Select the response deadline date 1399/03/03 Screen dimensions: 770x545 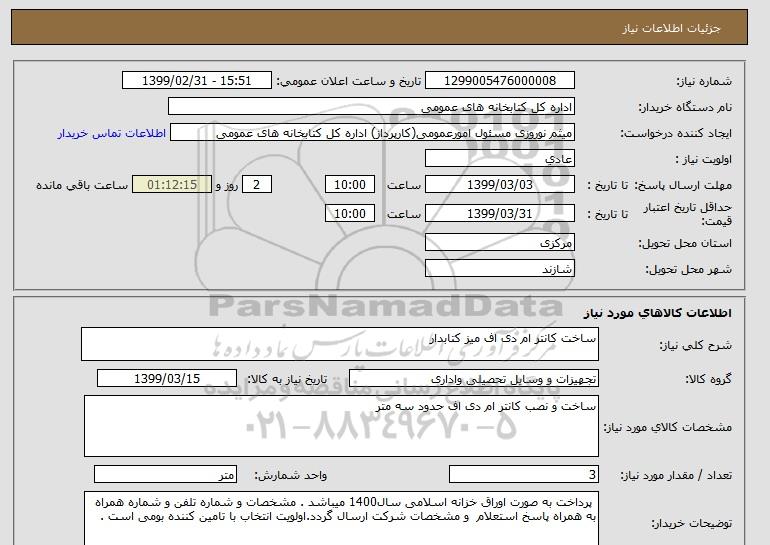499,185
